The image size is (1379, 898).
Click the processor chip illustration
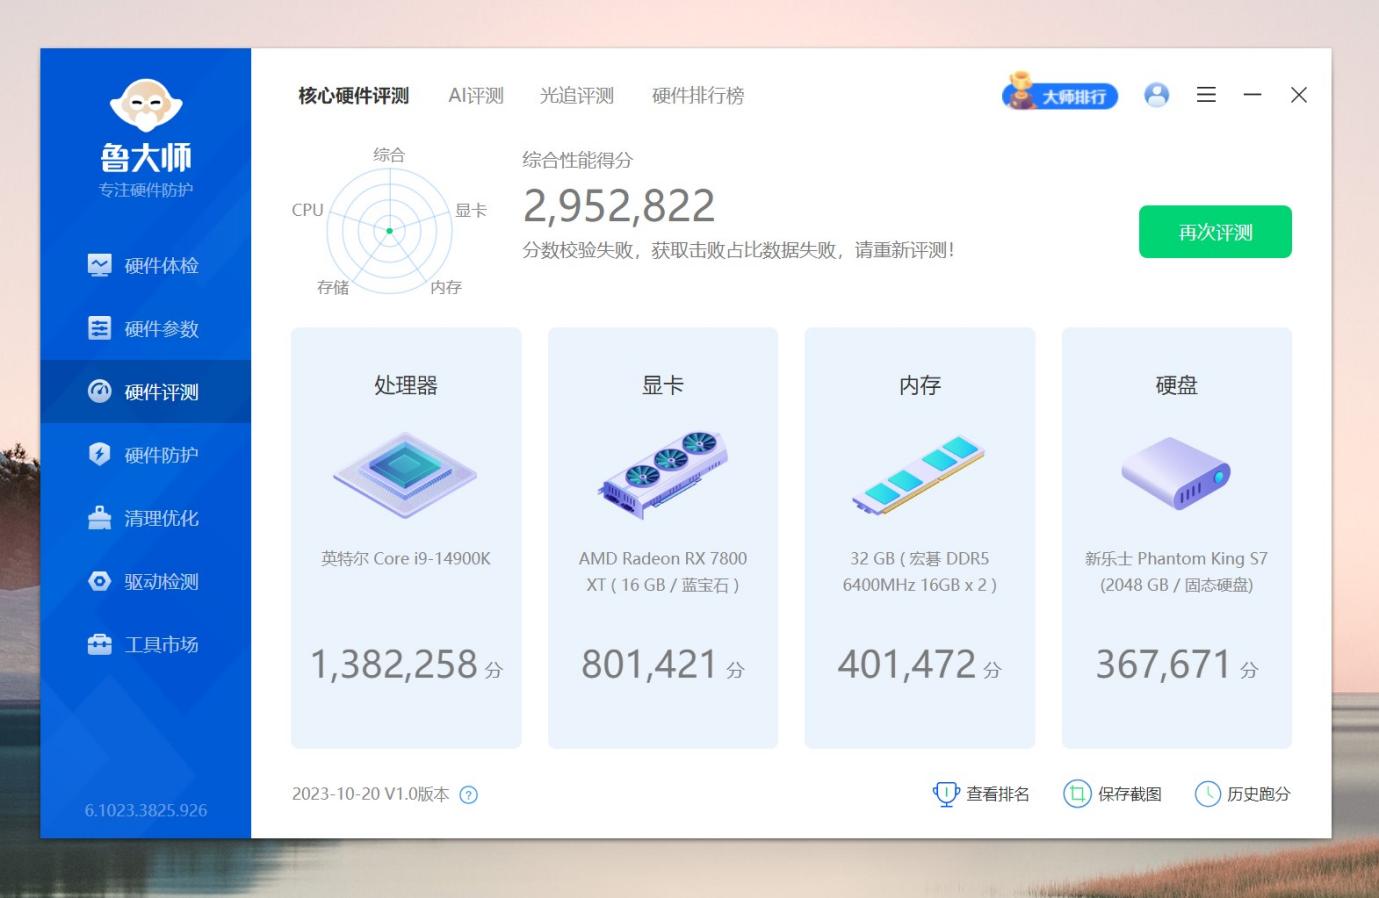(405, 475)
